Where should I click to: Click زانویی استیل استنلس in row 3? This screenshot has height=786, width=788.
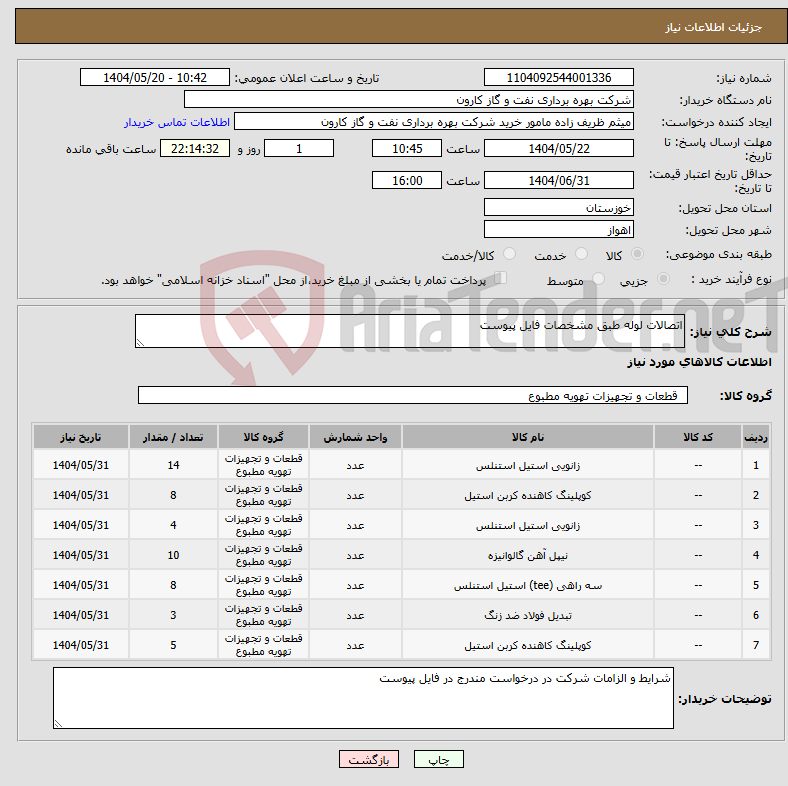click(528, 526)
